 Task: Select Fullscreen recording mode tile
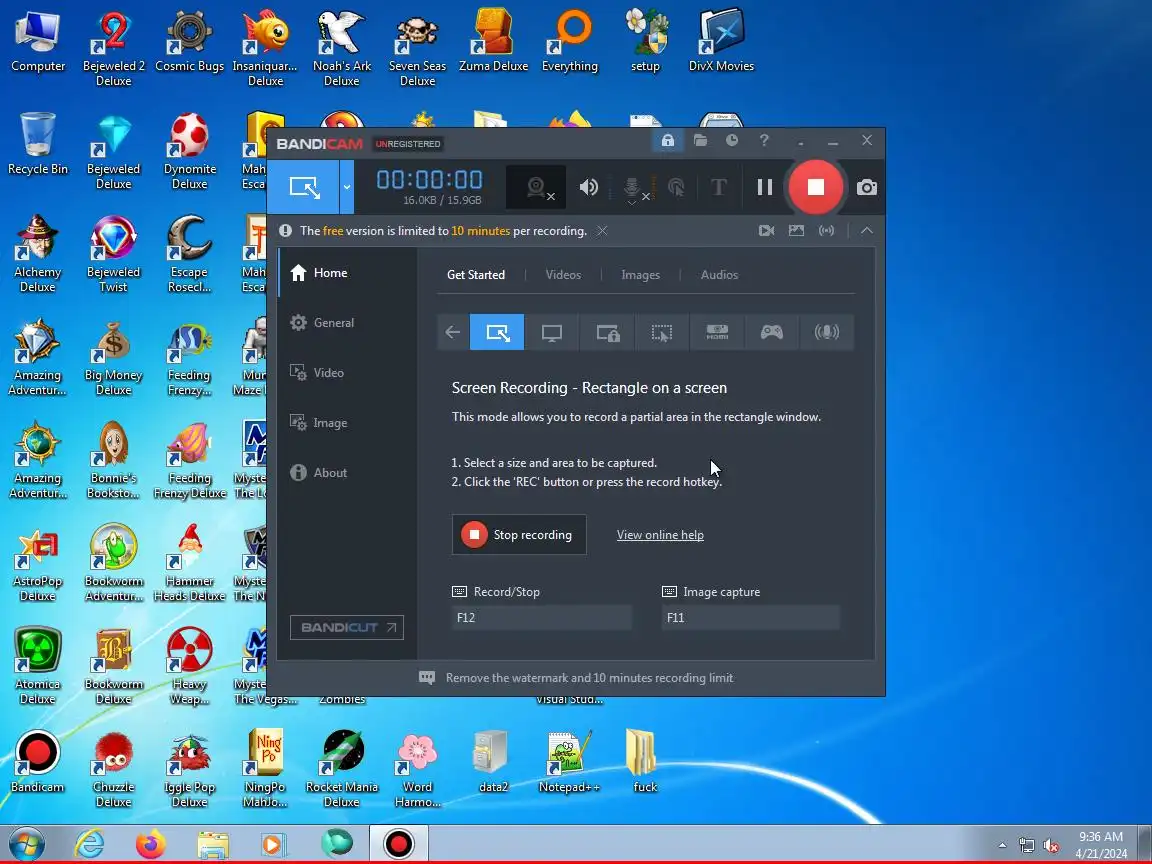point(552,332)
